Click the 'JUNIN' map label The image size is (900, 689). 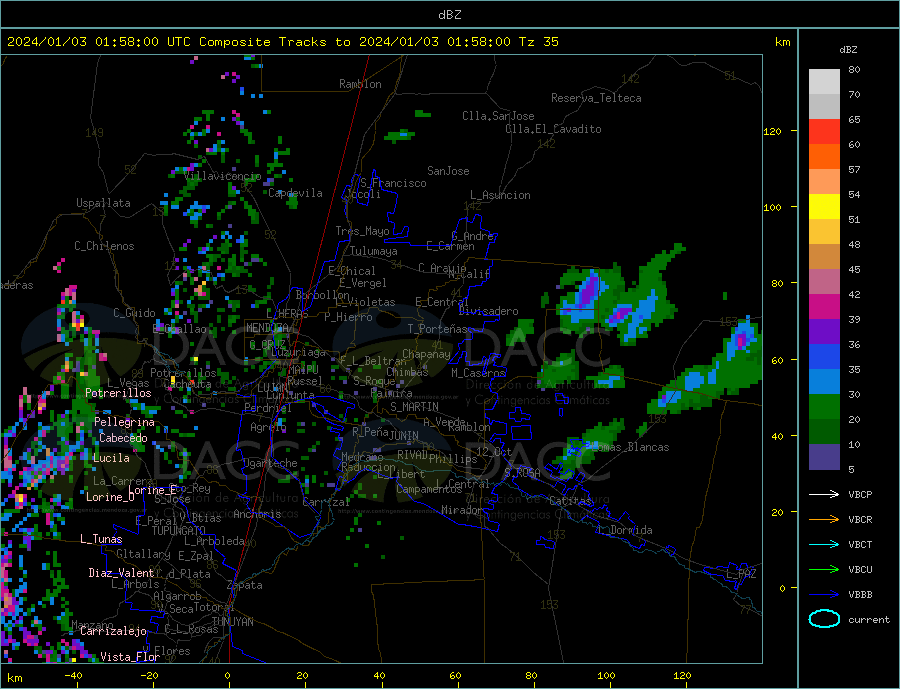click(404, 436)
